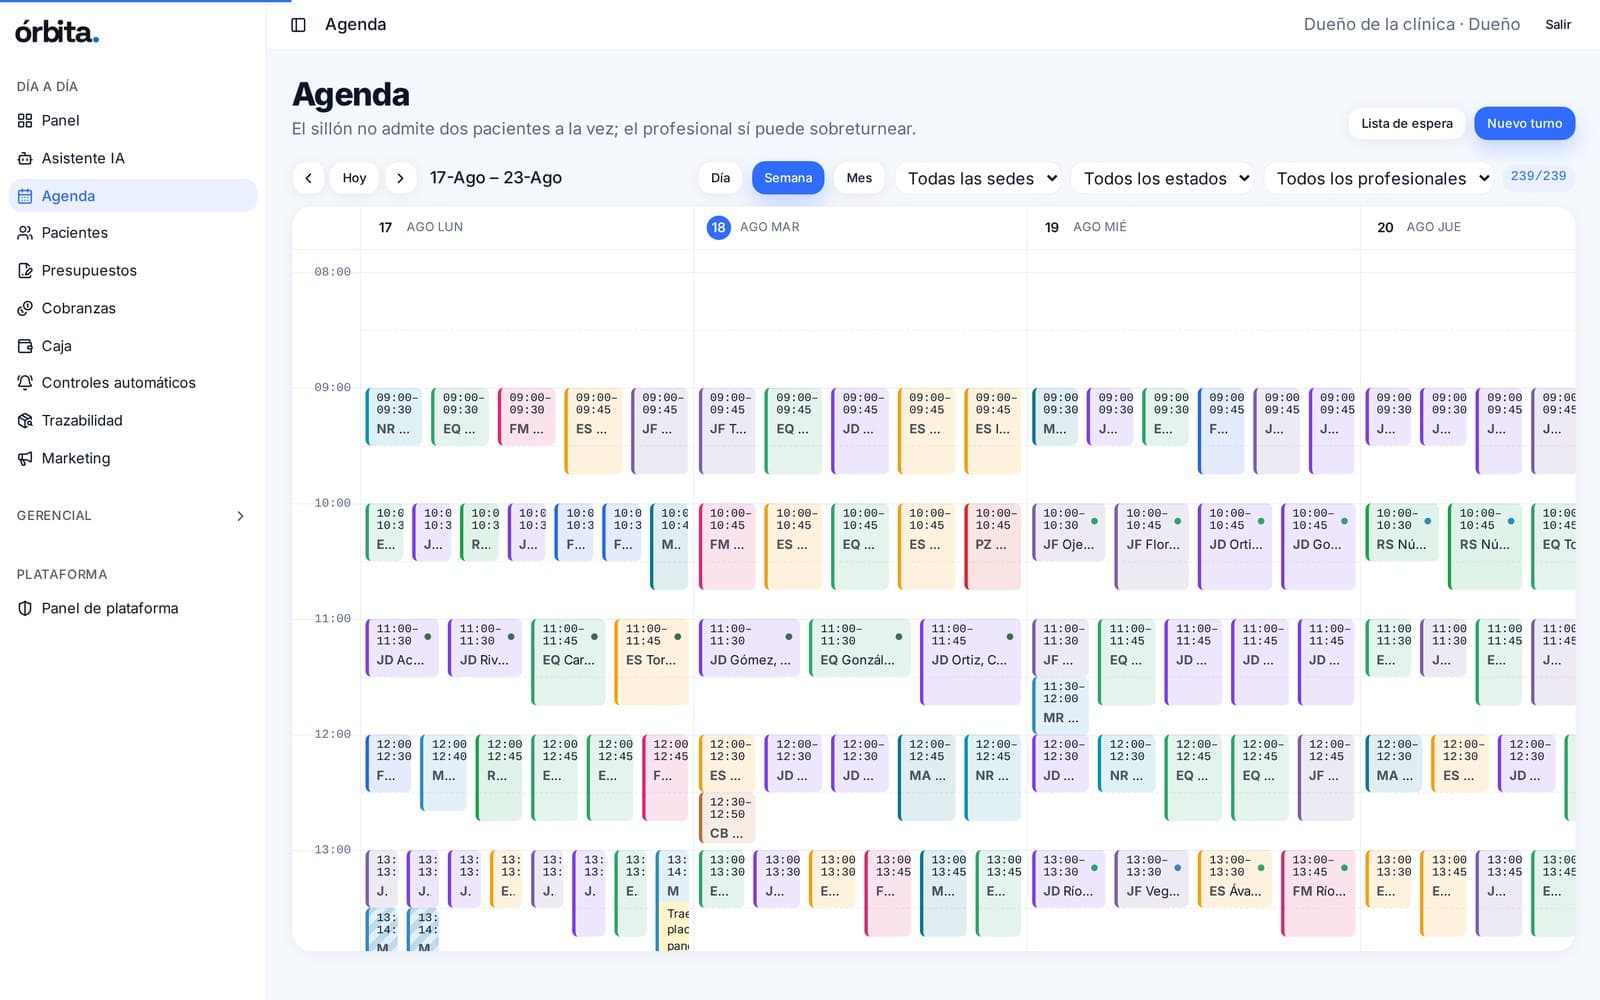Click the 239/239 appointment counter
Viewport: 1600px width, 1000px height.
coord(1538,177)
